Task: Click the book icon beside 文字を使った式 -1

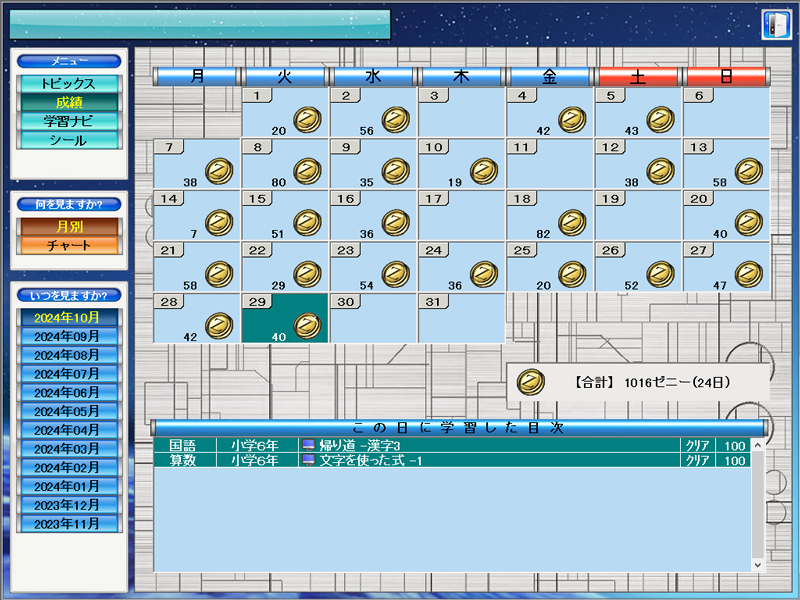Action: pos(308,461)
